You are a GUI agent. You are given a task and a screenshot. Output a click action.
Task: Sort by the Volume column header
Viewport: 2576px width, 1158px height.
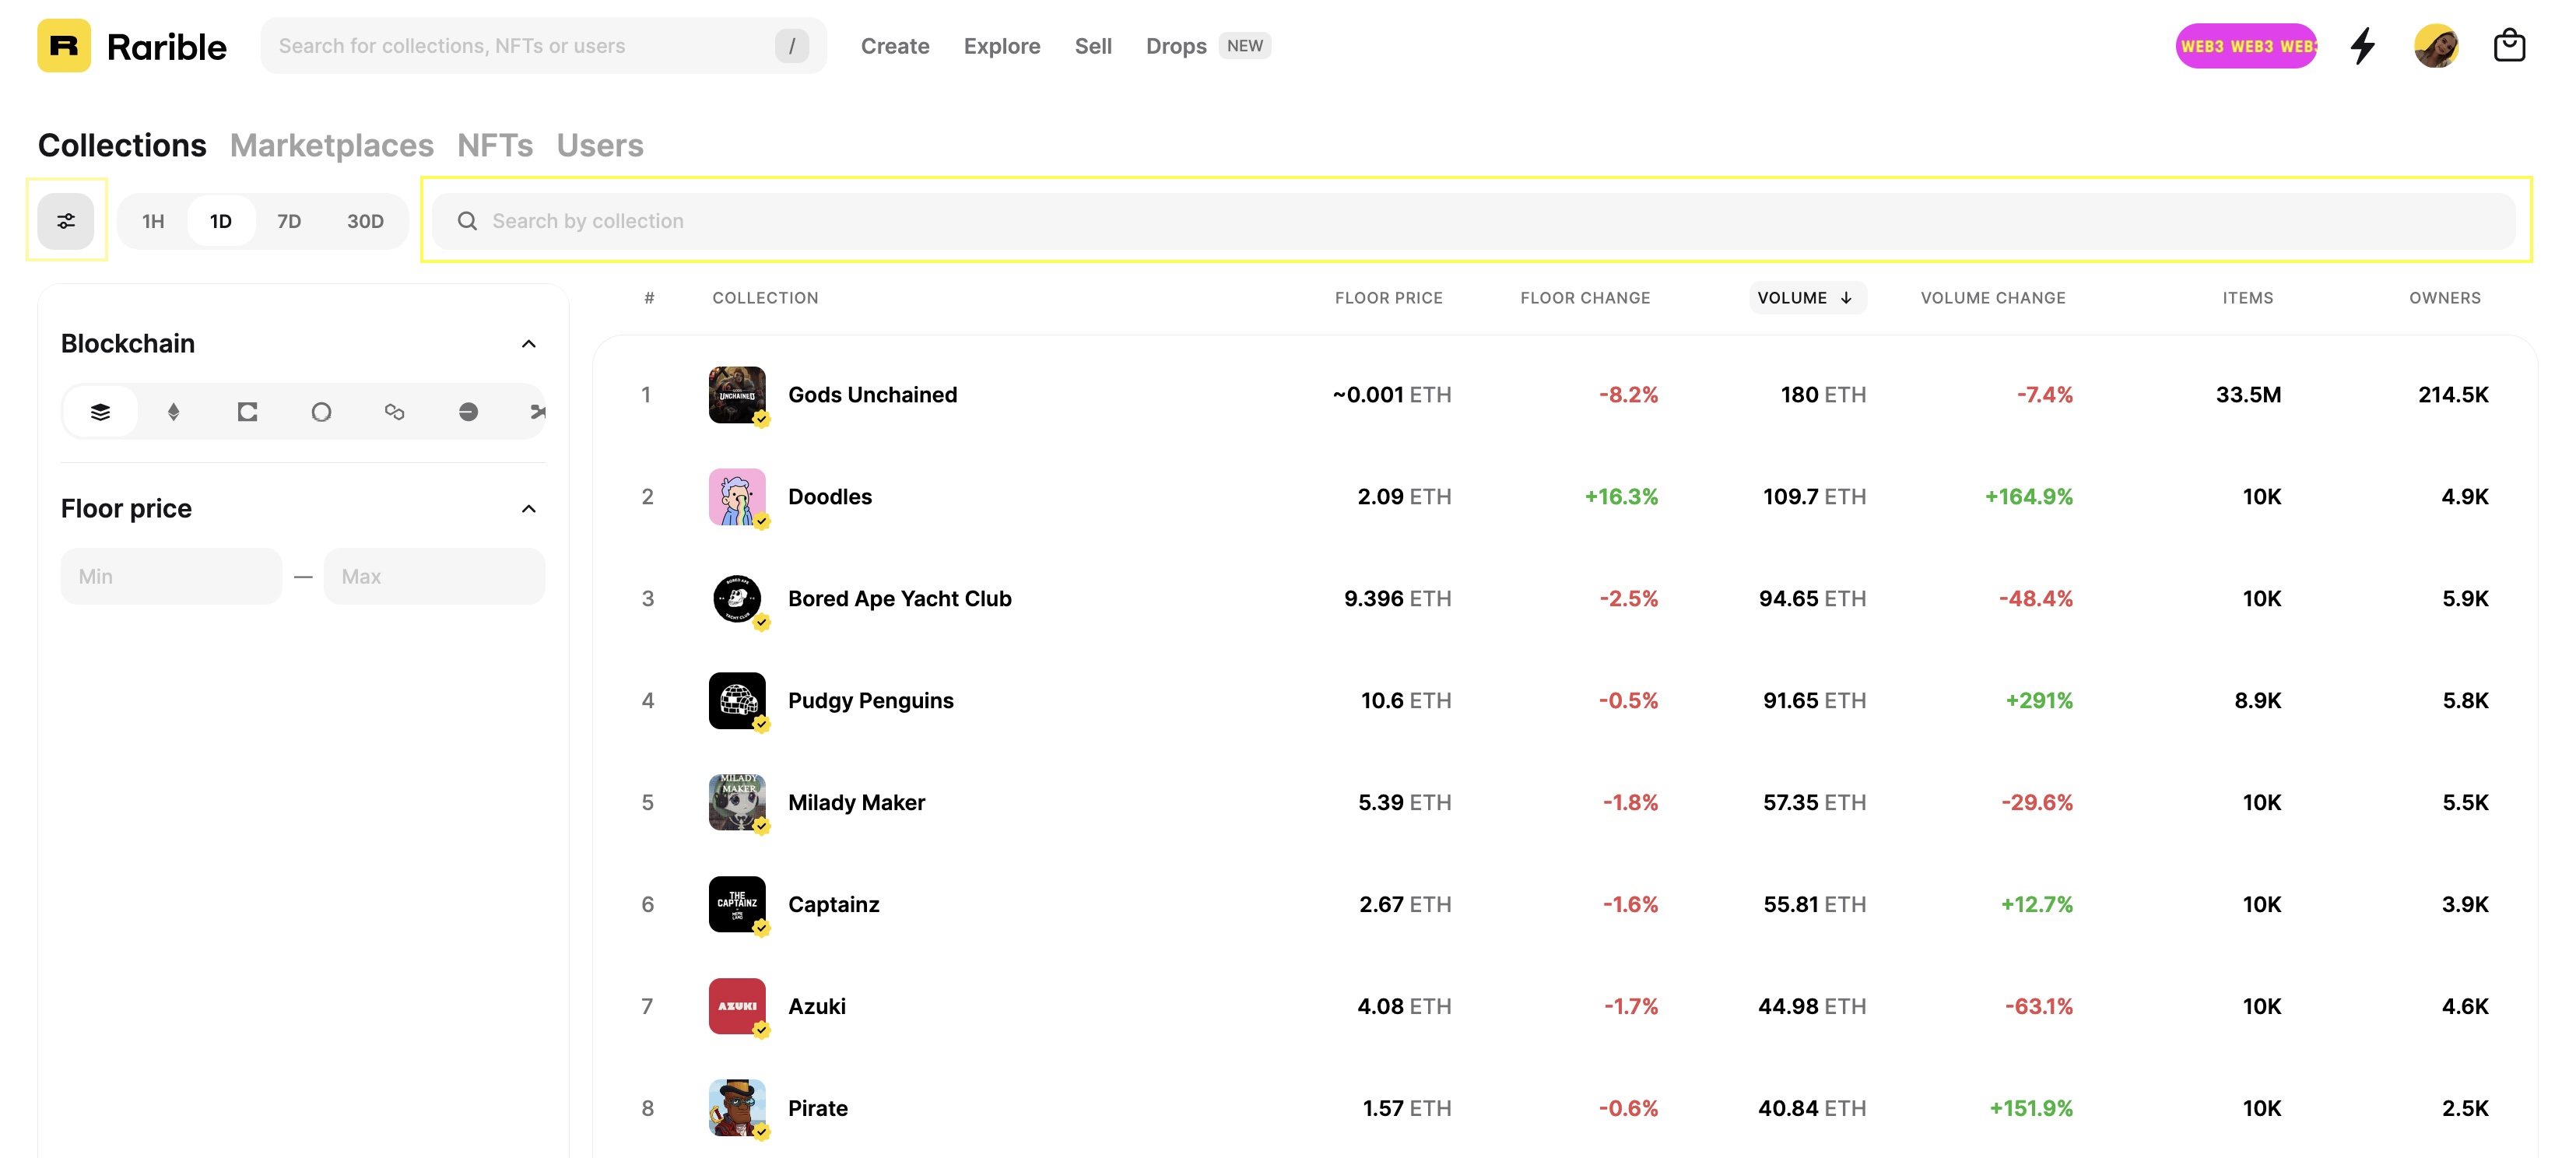tap(1806, 298)
